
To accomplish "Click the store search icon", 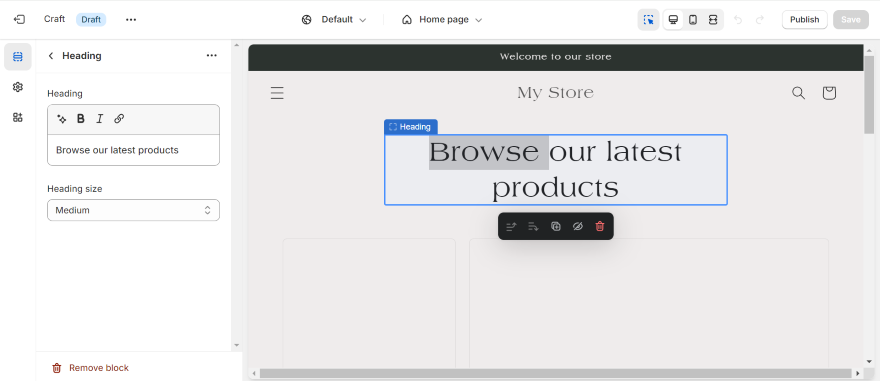I will (798, 93).
